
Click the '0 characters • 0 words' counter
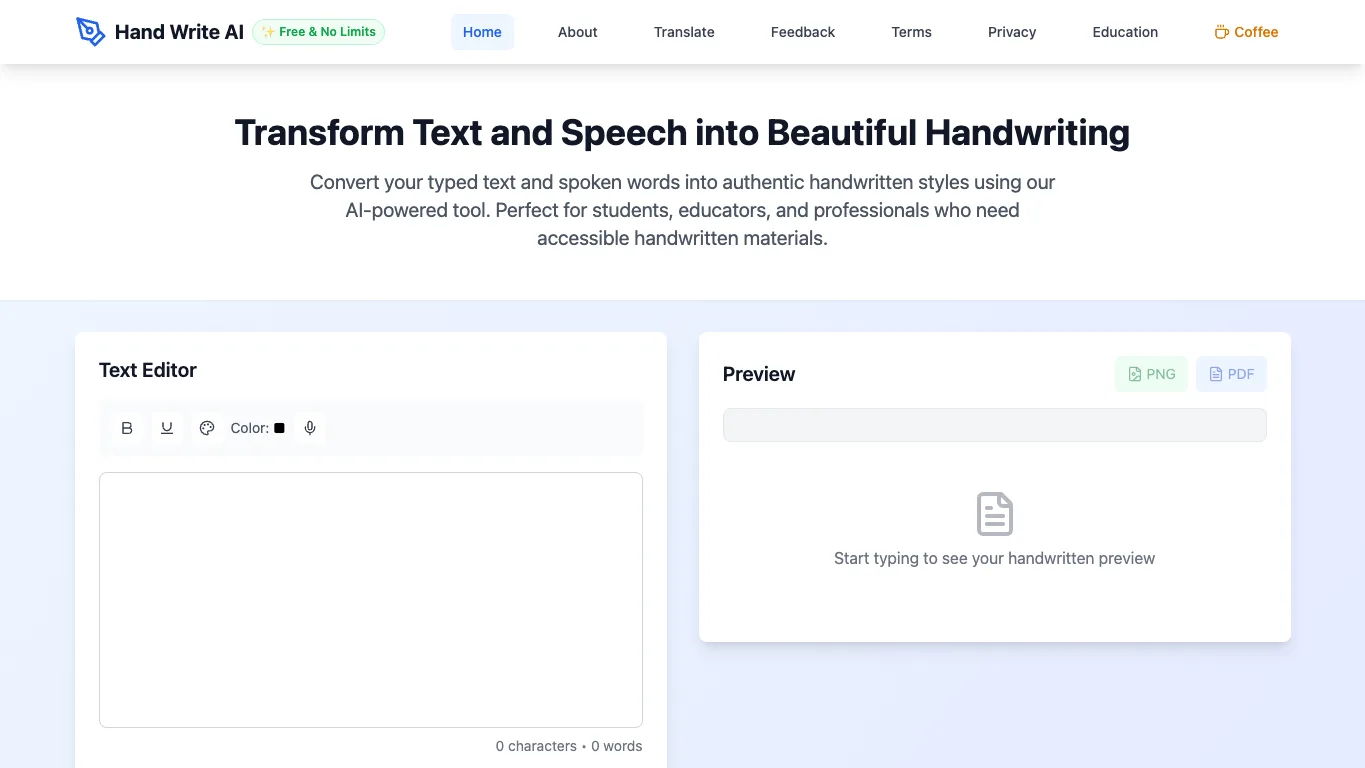click(569, 746)
